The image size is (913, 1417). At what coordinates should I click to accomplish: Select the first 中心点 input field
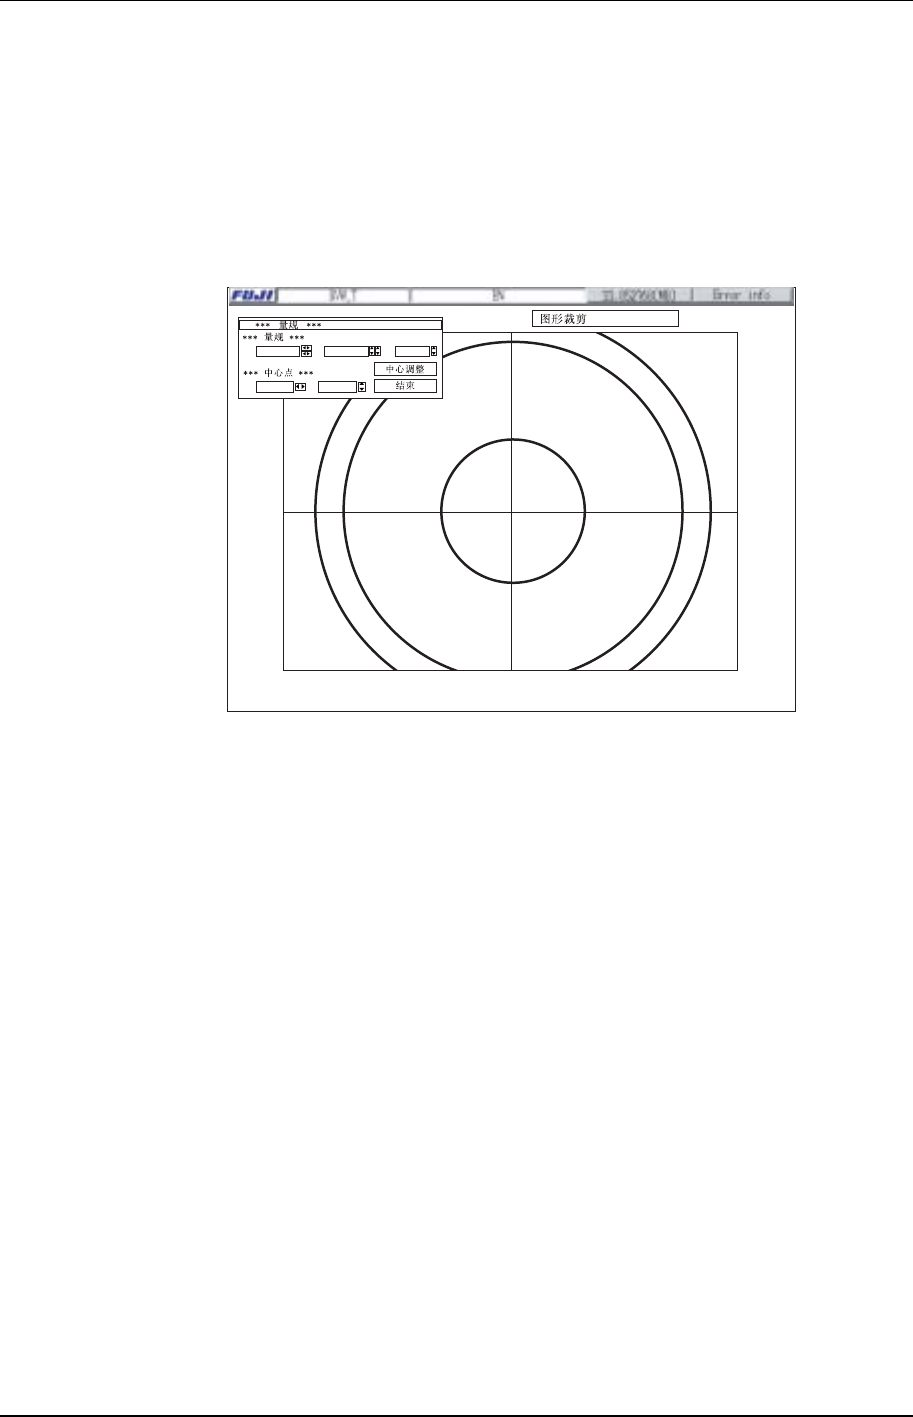275,387
